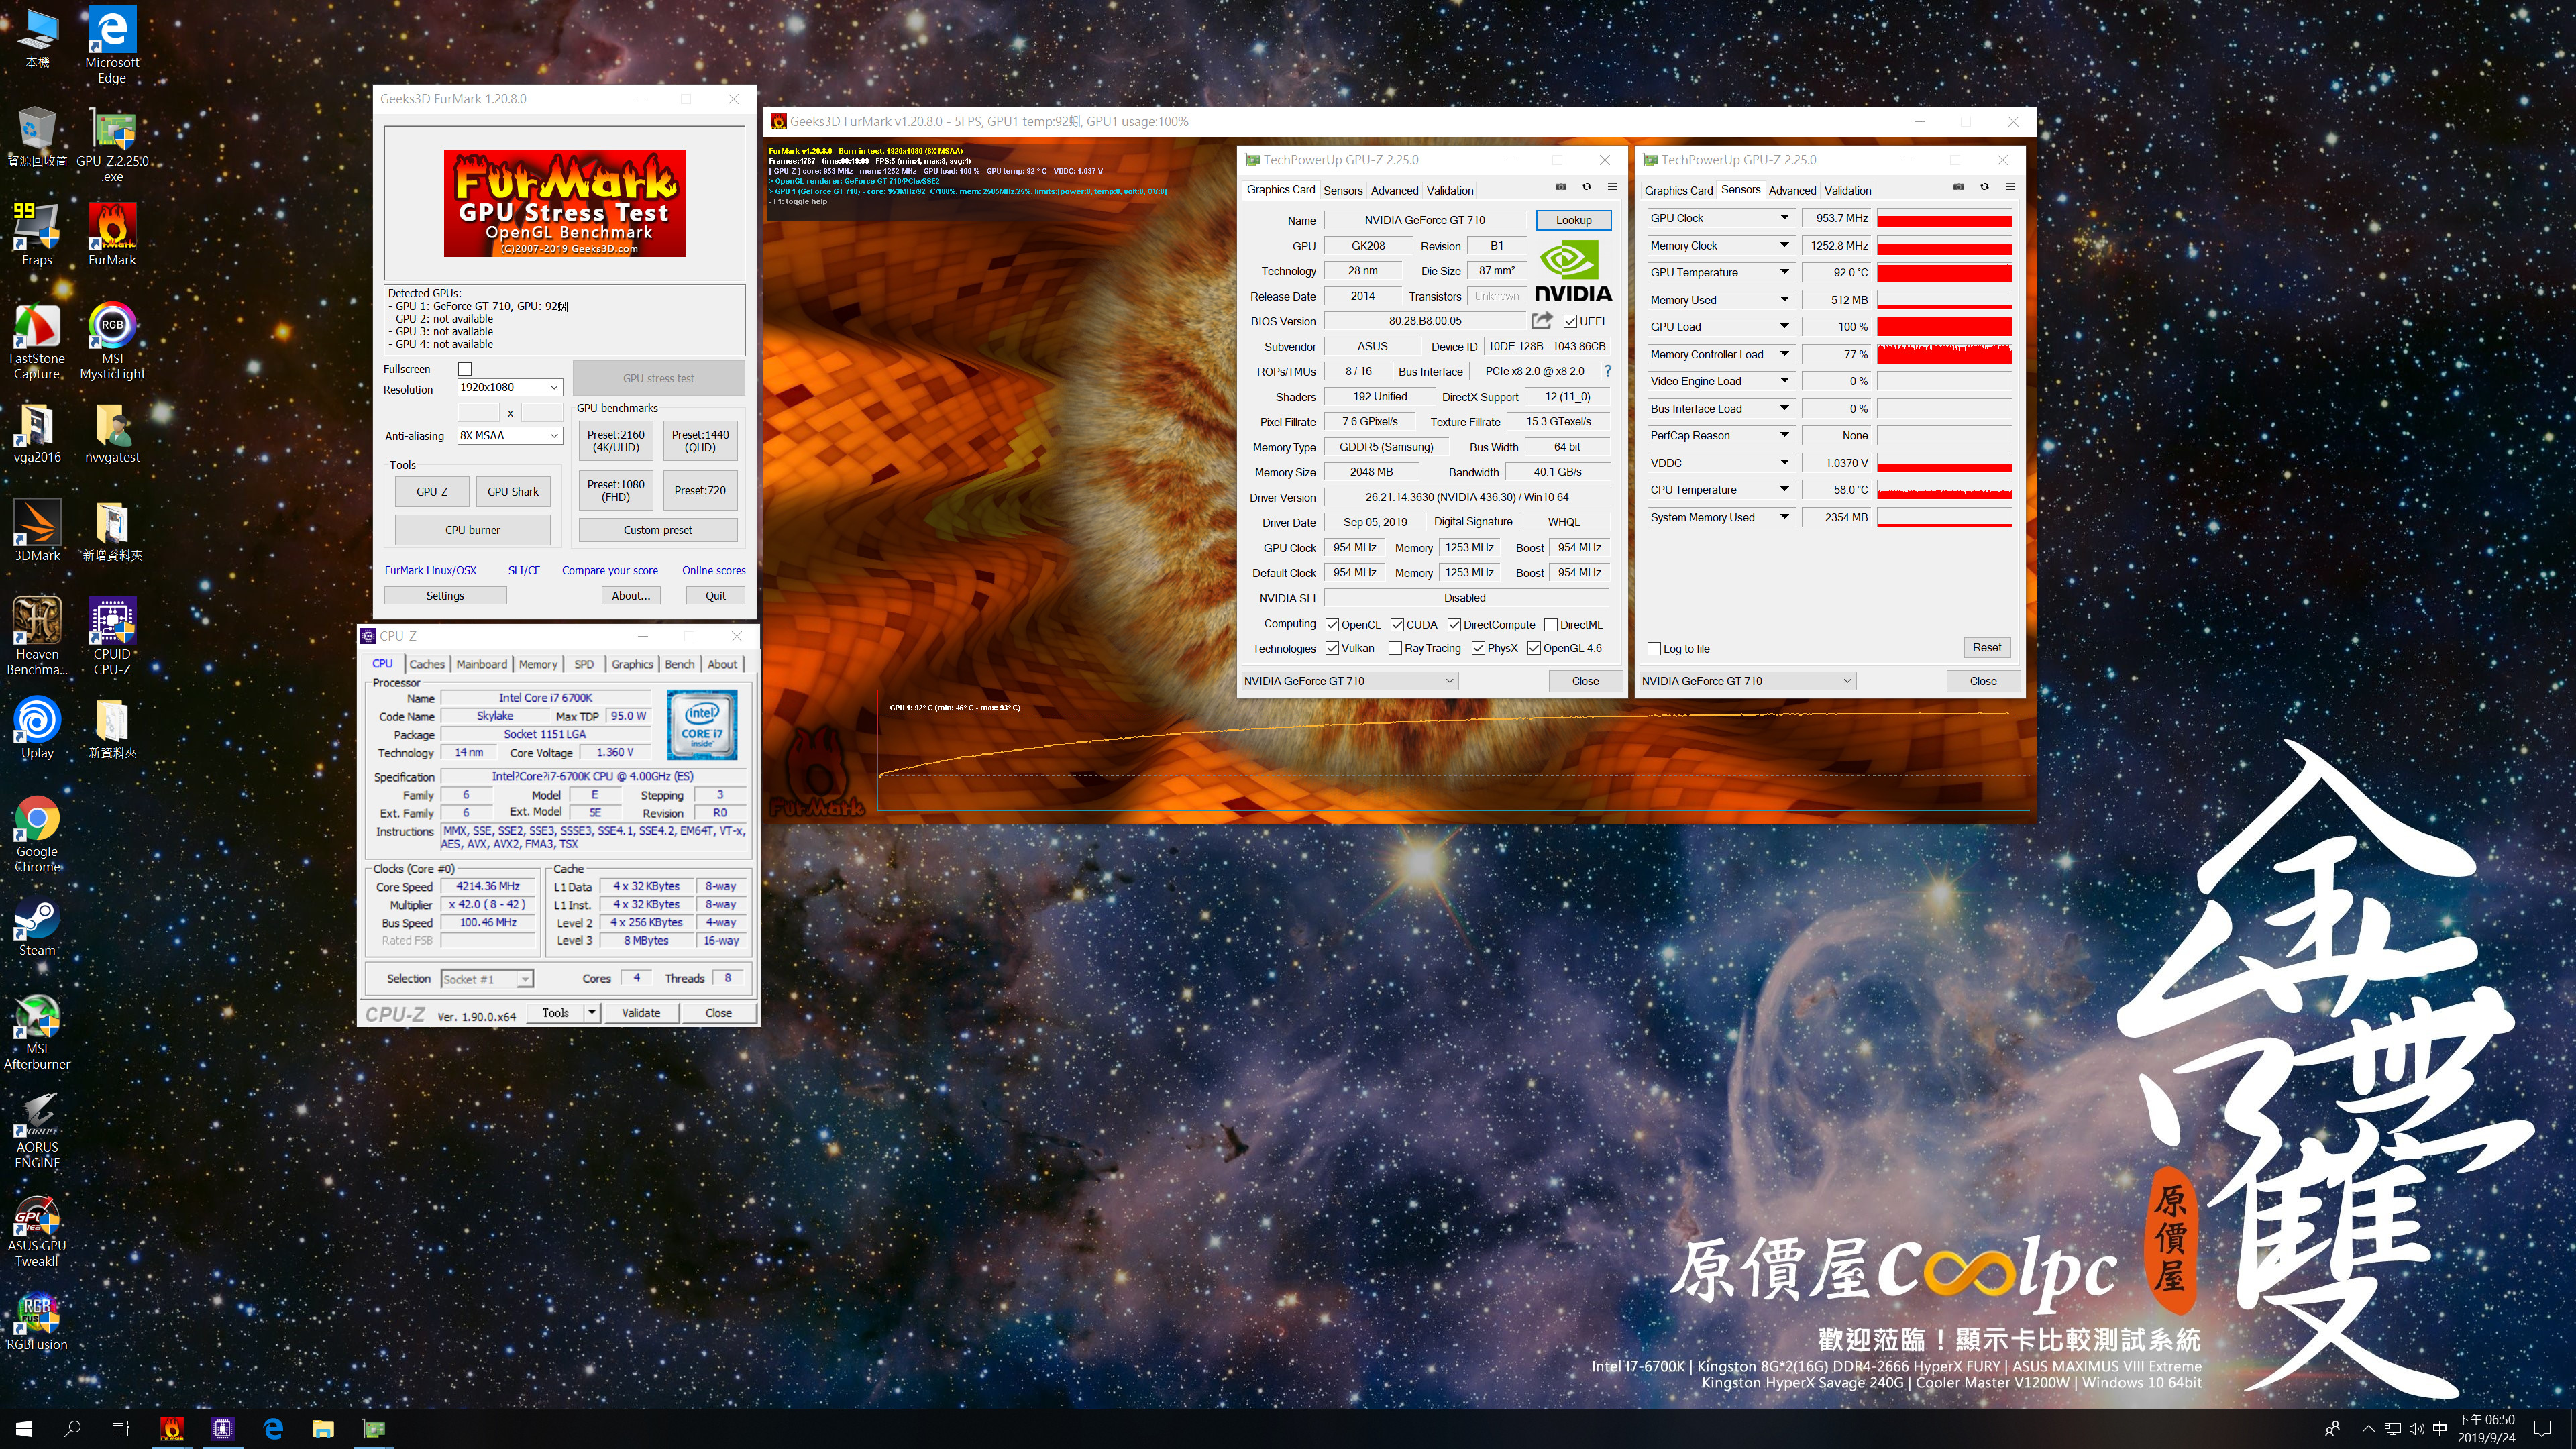The image size is (2576, 1449).
Task: Open the Steam desktop icon
Action: (x=37, y=925)
